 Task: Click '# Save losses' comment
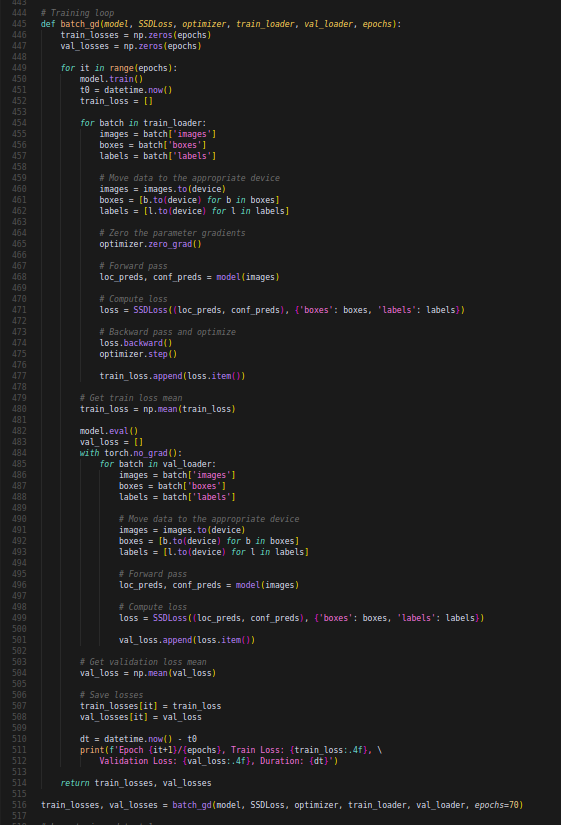[x=112, y=696]
